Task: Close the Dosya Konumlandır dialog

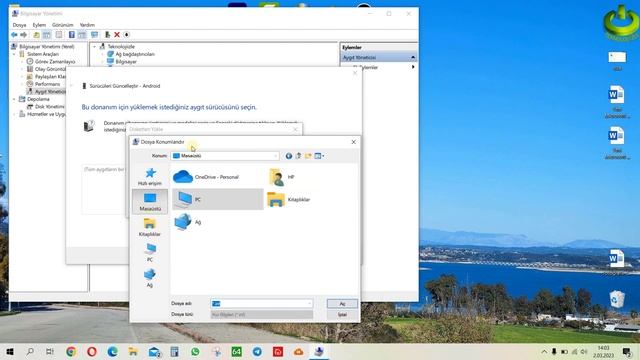Action: [353, 142]
